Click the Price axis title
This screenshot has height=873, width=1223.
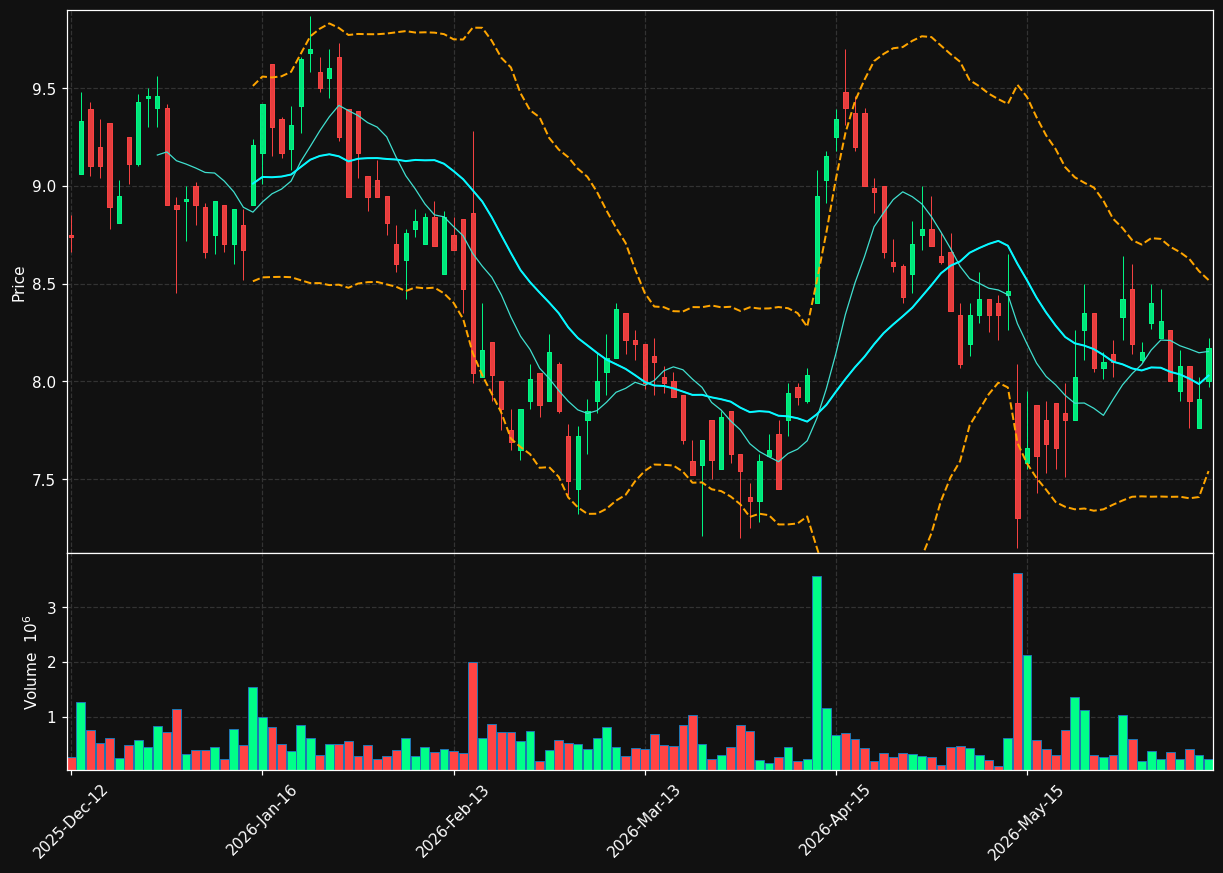point(18,282)
